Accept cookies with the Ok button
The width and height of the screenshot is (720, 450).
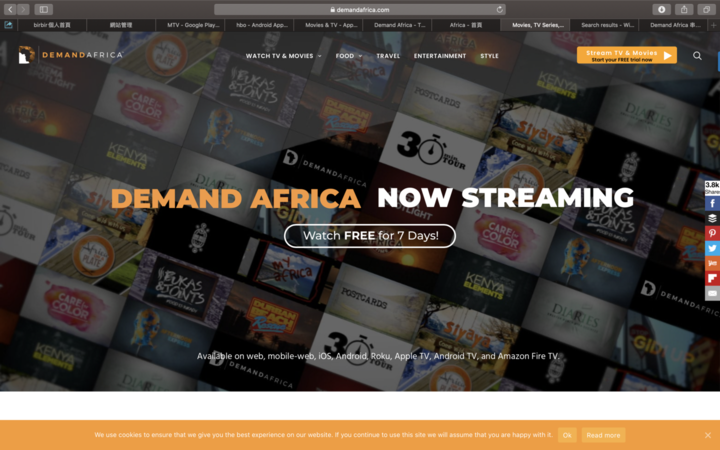click(567, 435)
